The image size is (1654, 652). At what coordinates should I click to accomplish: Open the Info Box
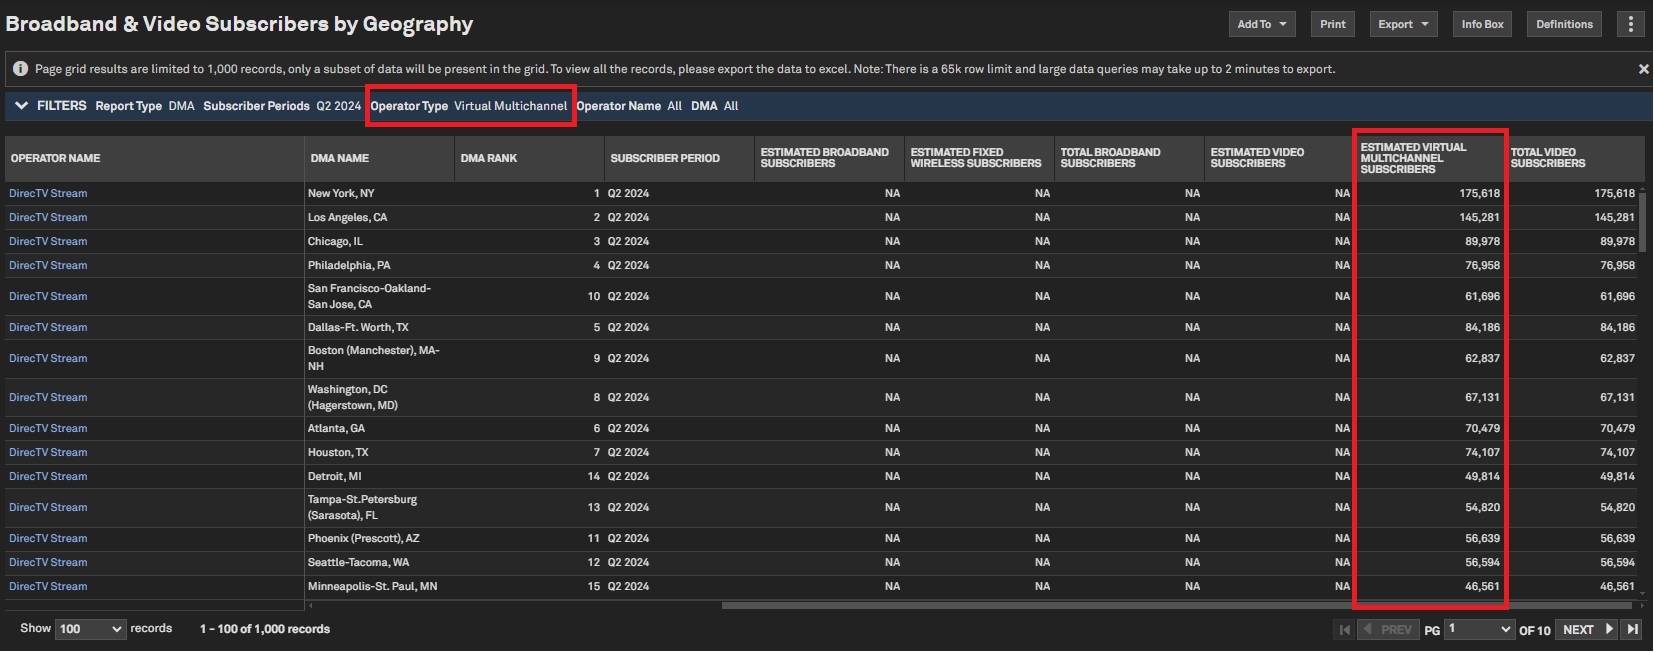tap(1481, 24)
